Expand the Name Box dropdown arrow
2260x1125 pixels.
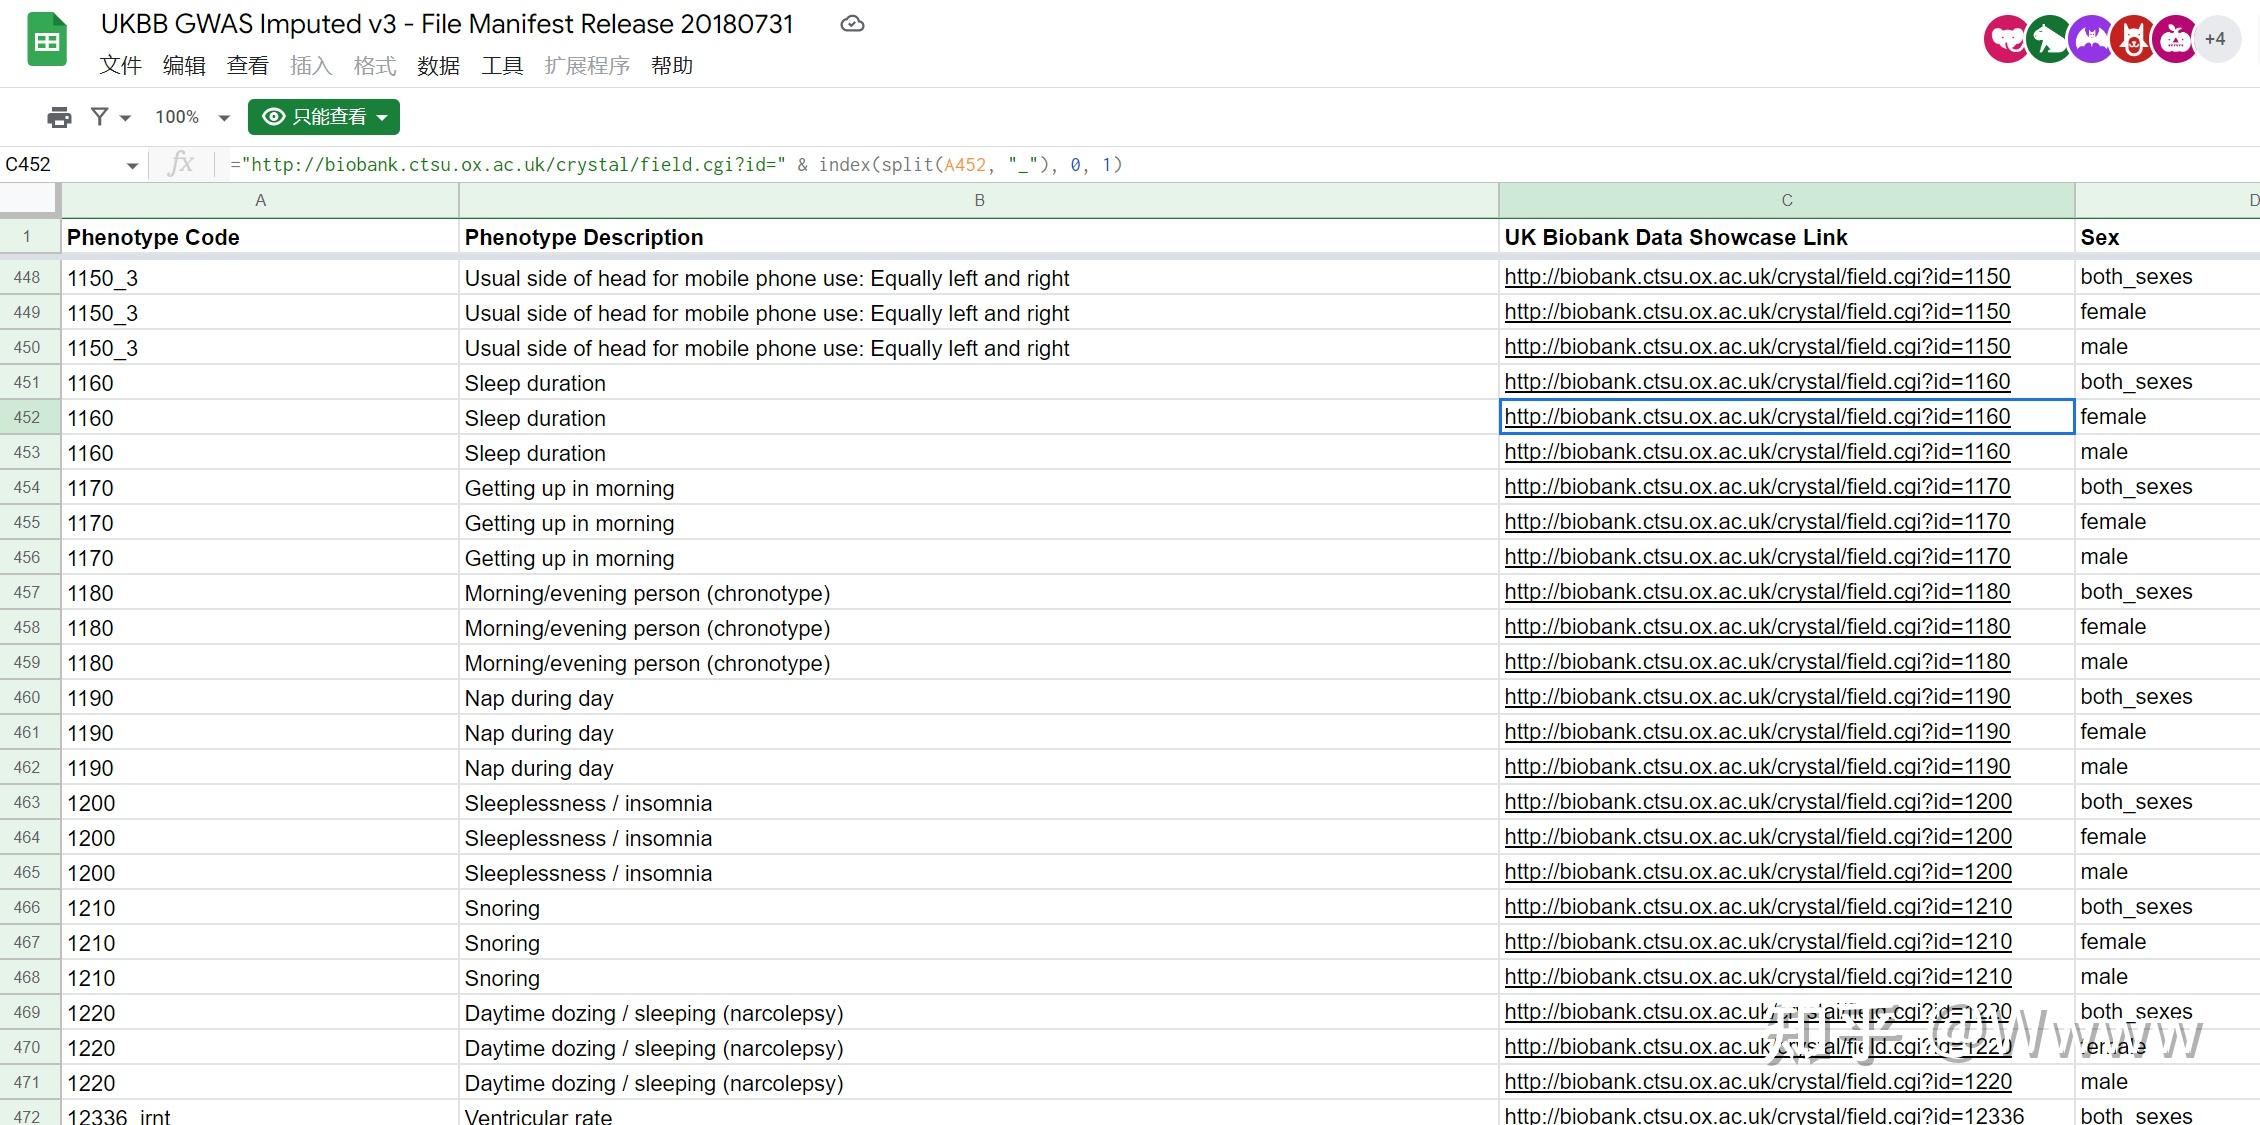pos(132,165)
